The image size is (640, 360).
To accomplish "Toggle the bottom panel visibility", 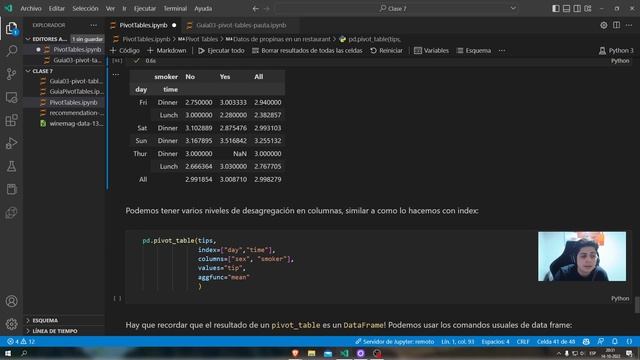I will click(x=567, y=9).
